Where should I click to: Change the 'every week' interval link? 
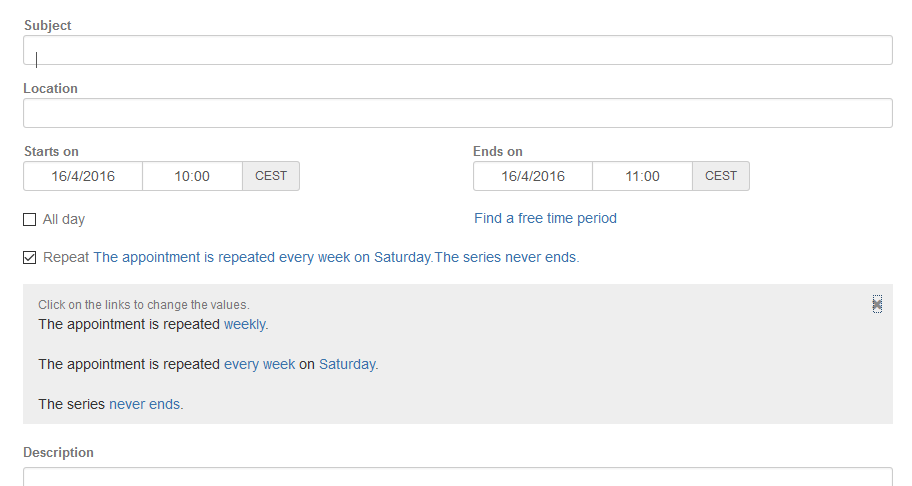click(259, 364)
